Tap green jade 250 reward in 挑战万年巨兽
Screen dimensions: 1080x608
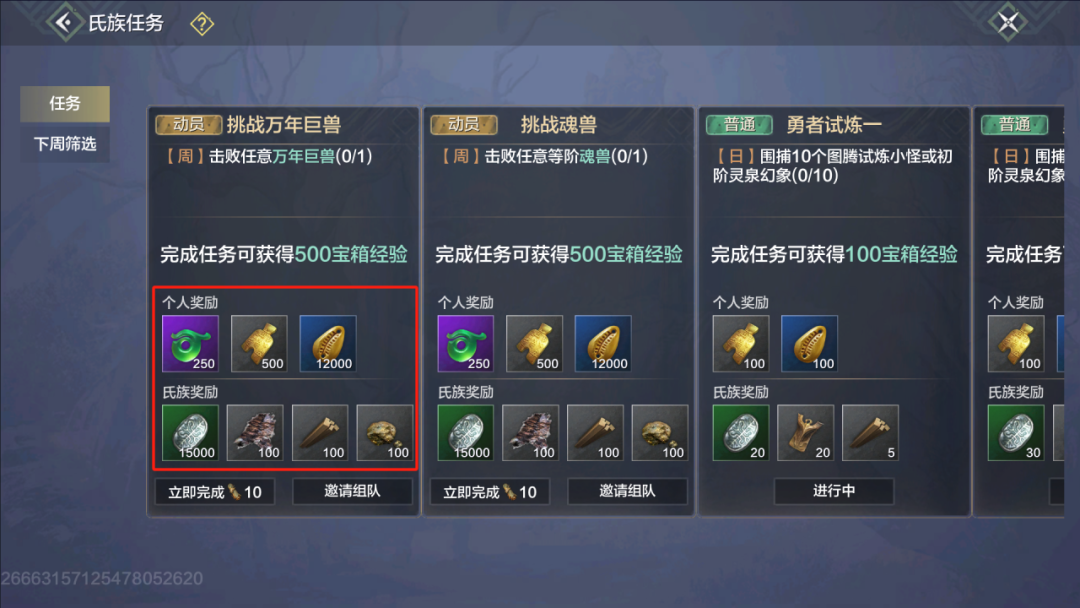[190, 344]
